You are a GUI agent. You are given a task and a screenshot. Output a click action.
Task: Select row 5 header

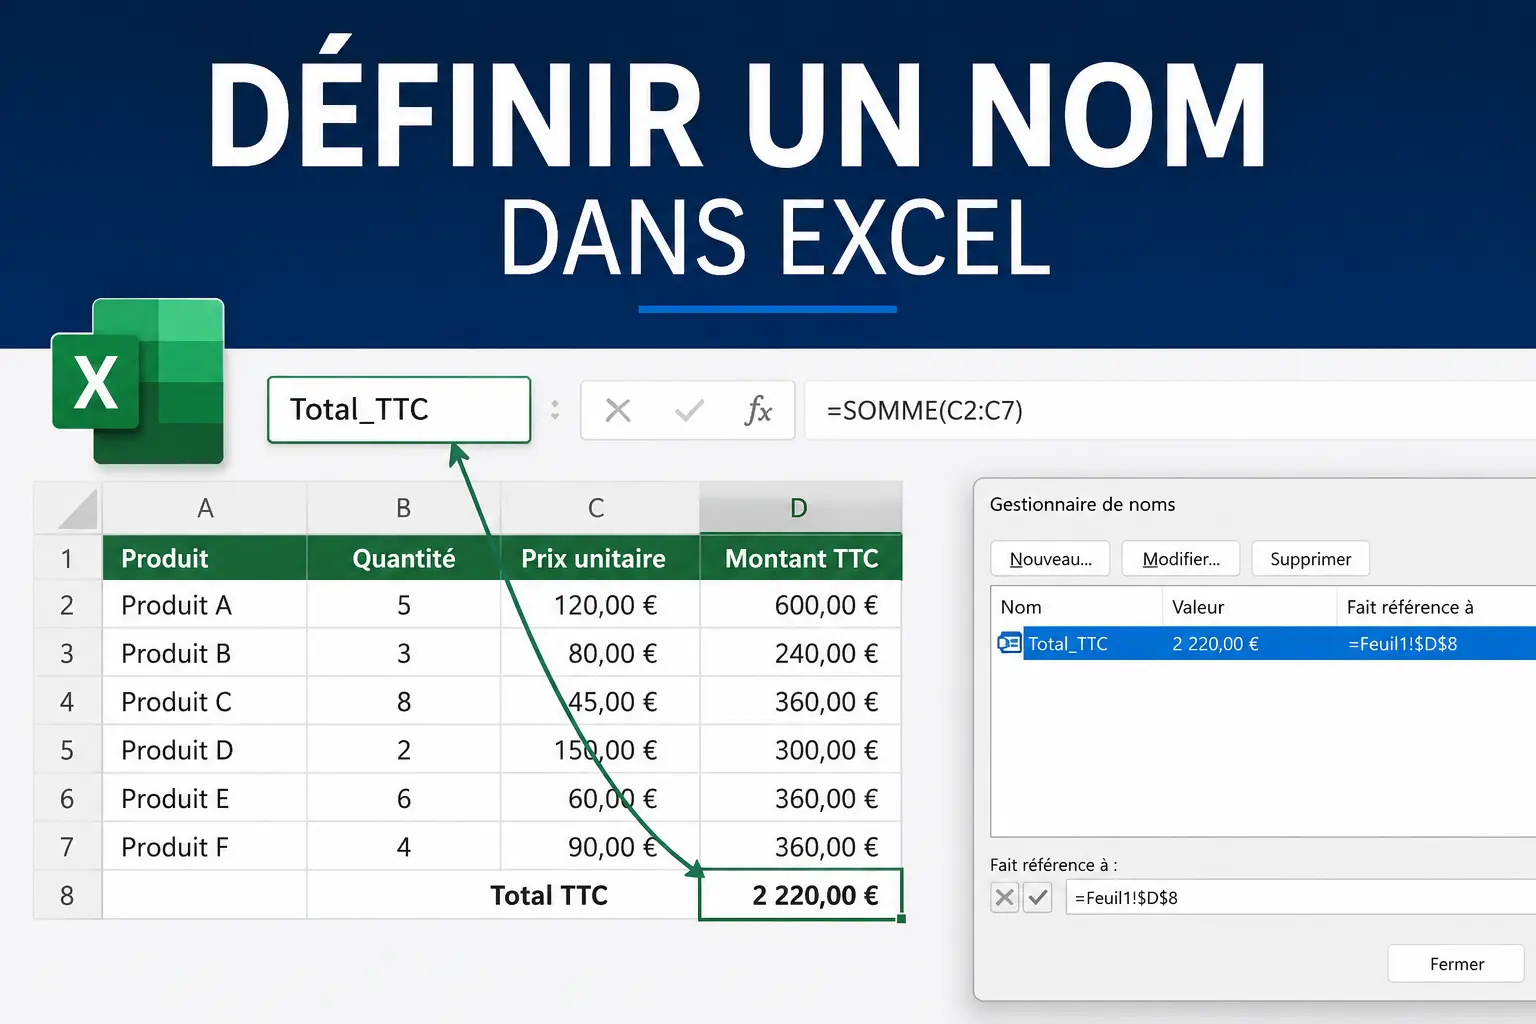click(67, 750)
